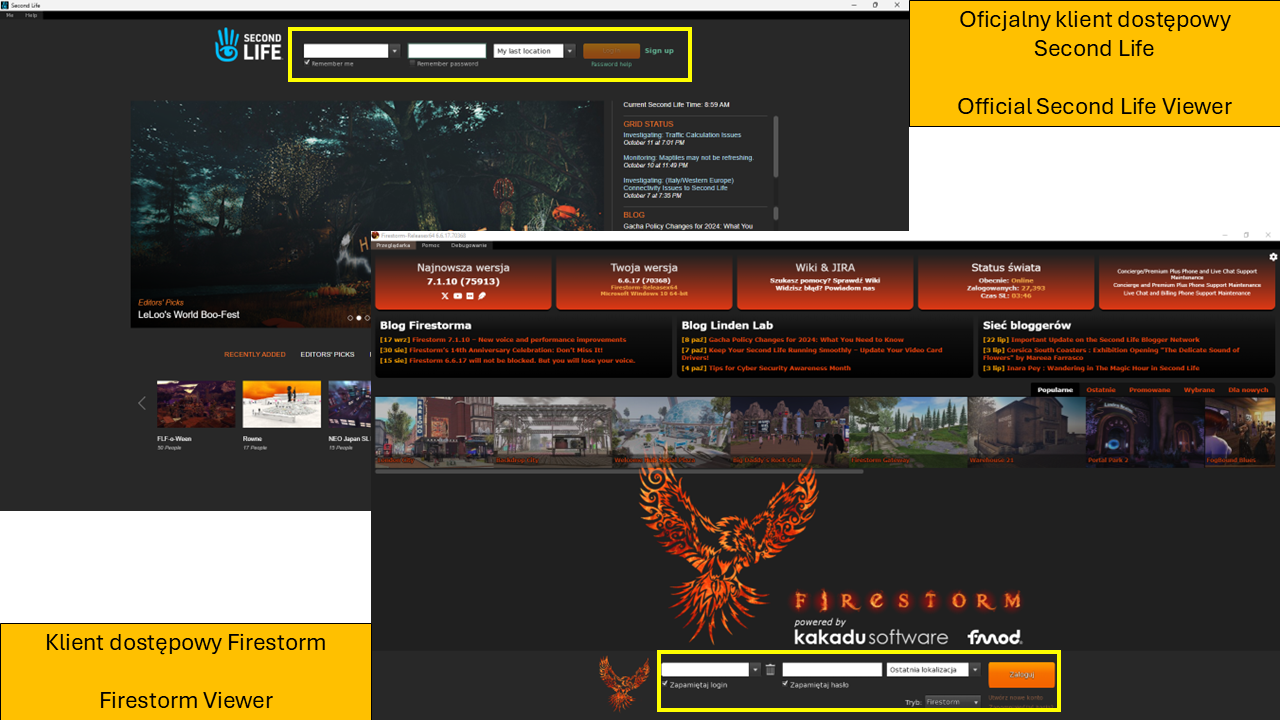Switch to Promowane destinations tab

(1150, 390)
